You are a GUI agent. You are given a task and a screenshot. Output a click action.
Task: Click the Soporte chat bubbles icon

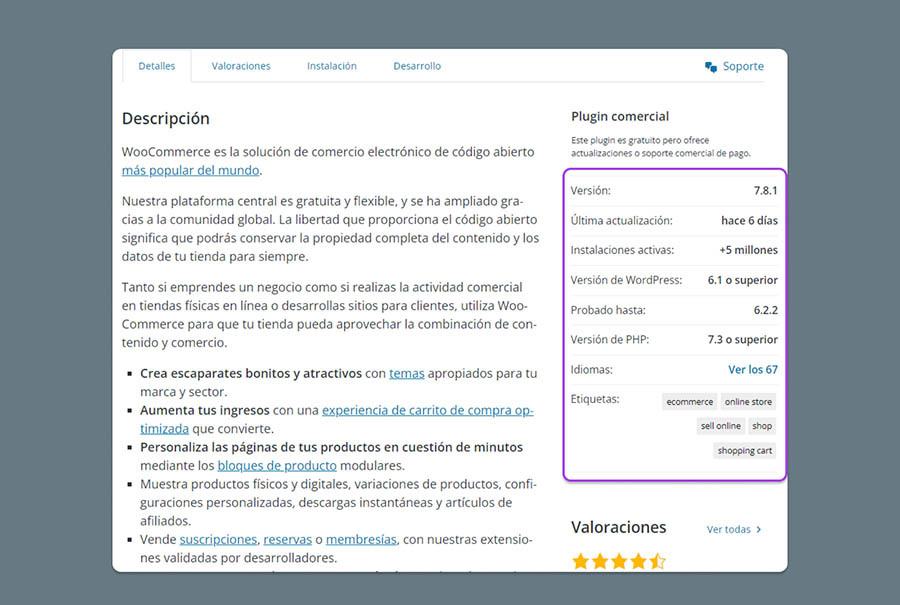710,67
